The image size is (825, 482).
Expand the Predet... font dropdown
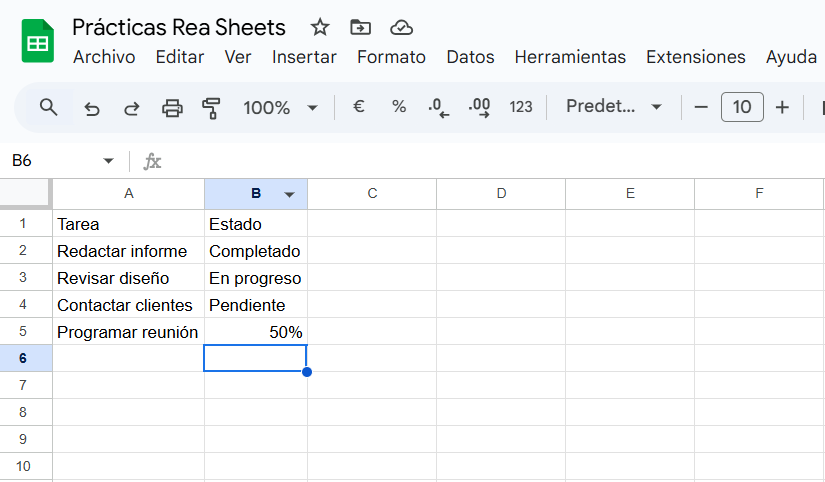[x=614, y=107]
